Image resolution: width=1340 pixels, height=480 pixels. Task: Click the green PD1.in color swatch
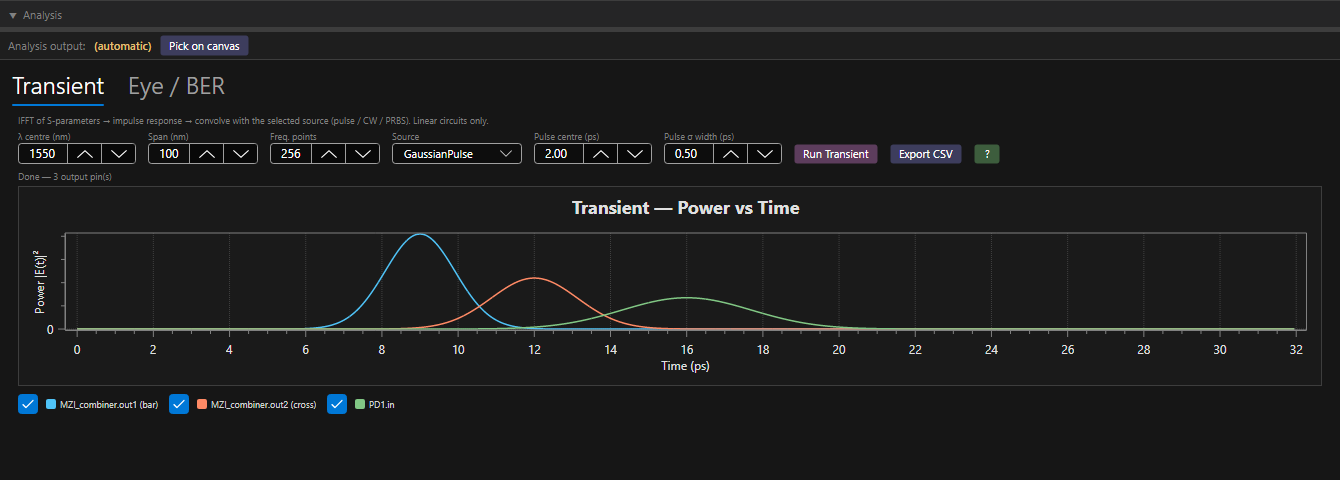click(361, 404)
